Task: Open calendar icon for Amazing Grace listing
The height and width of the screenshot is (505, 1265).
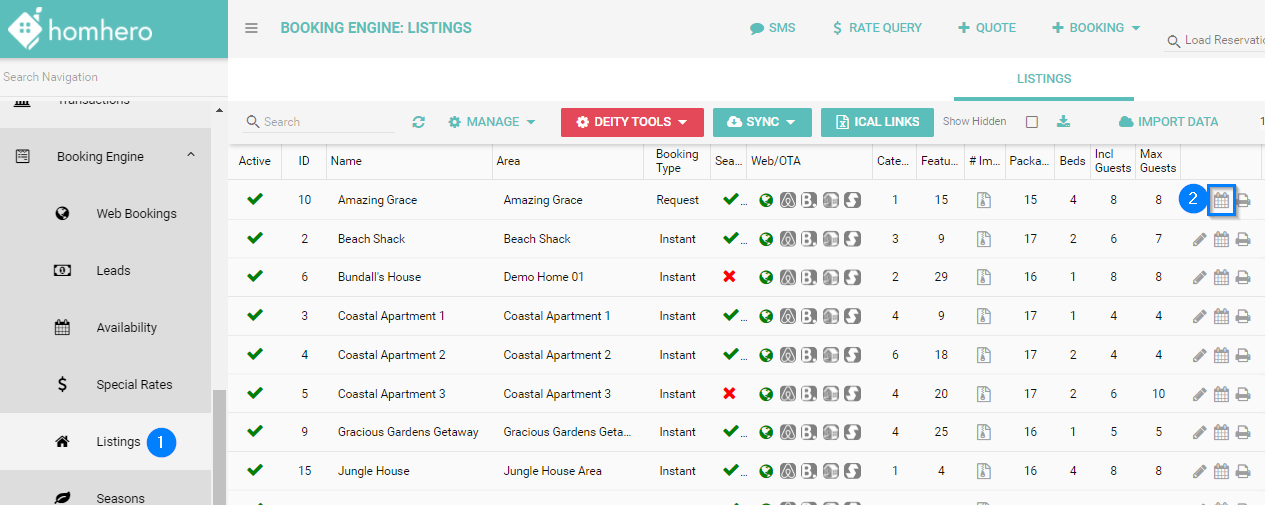Action: point(1221,200)
